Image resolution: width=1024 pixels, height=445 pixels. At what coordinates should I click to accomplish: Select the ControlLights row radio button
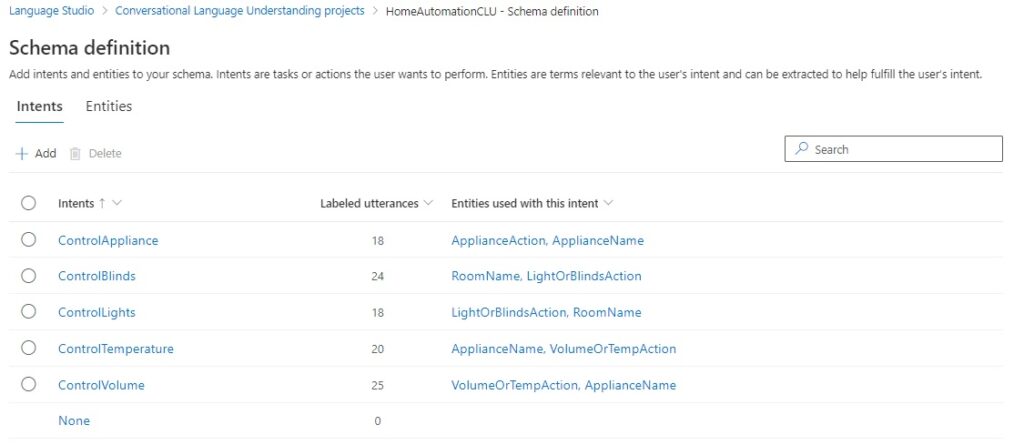click(x=28, y=312)
